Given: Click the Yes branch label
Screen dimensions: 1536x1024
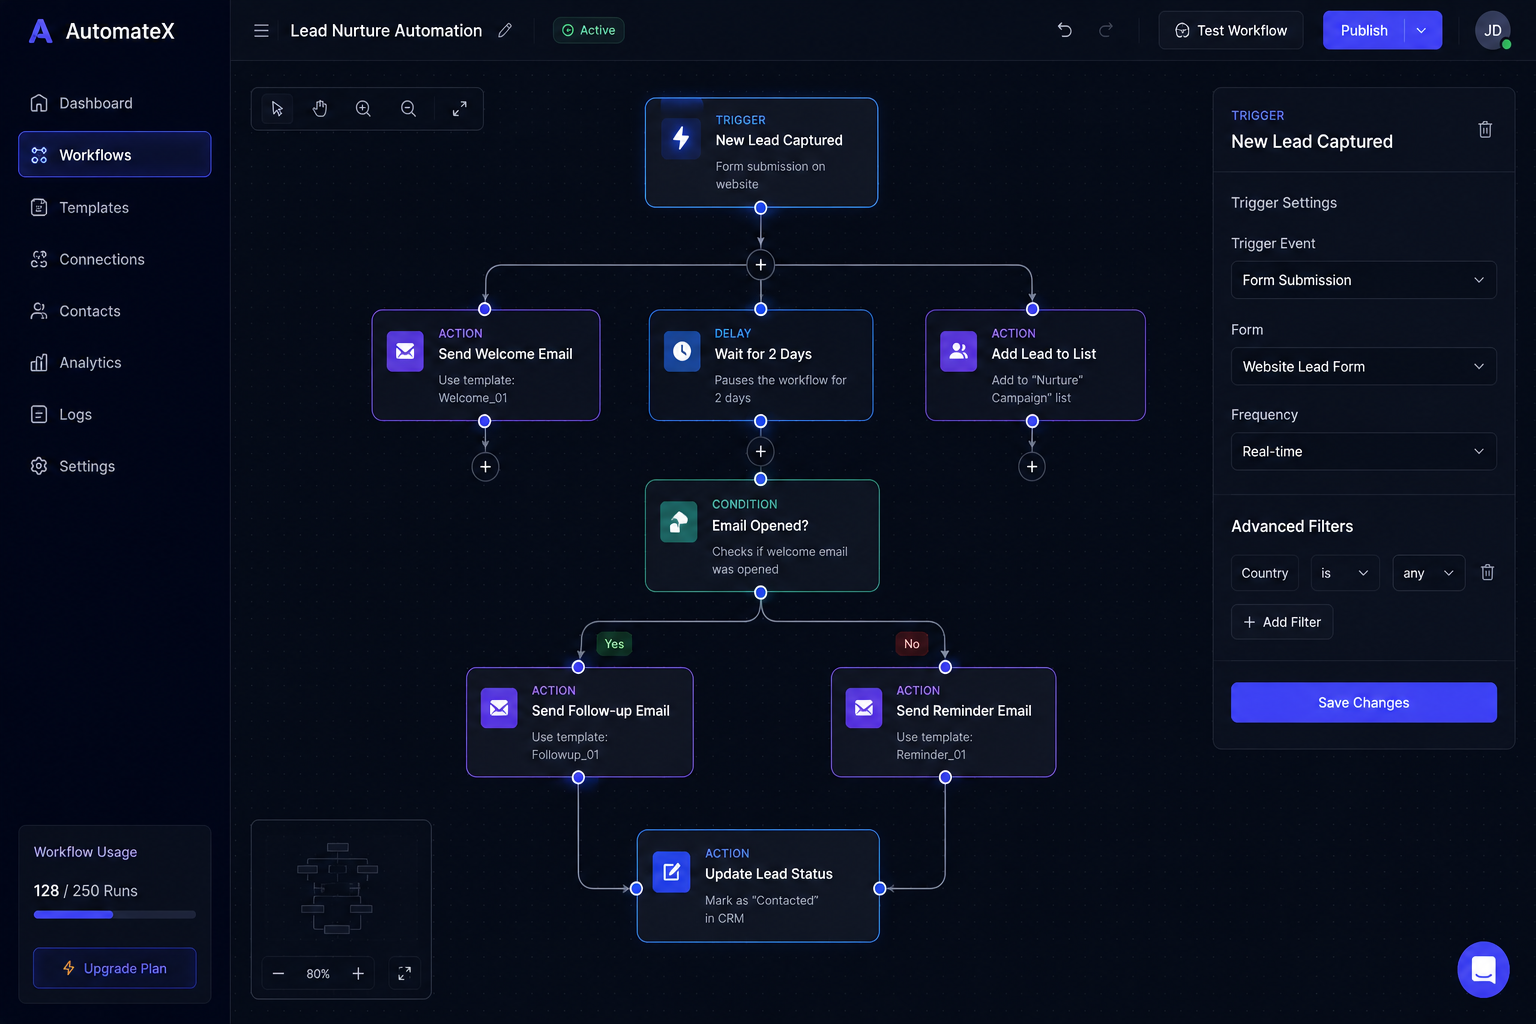Looking at the screenshot, I should (x=614, y=644).
